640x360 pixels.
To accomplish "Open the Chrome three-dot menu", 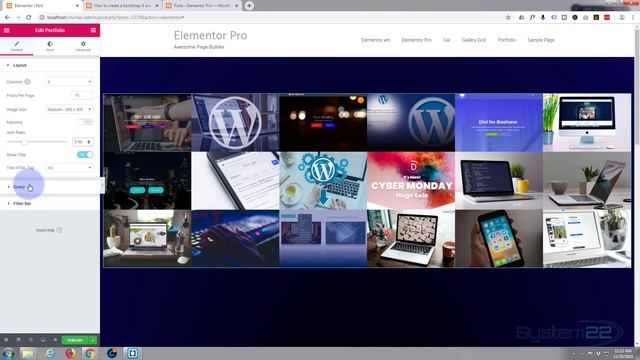I will (633, 18).
